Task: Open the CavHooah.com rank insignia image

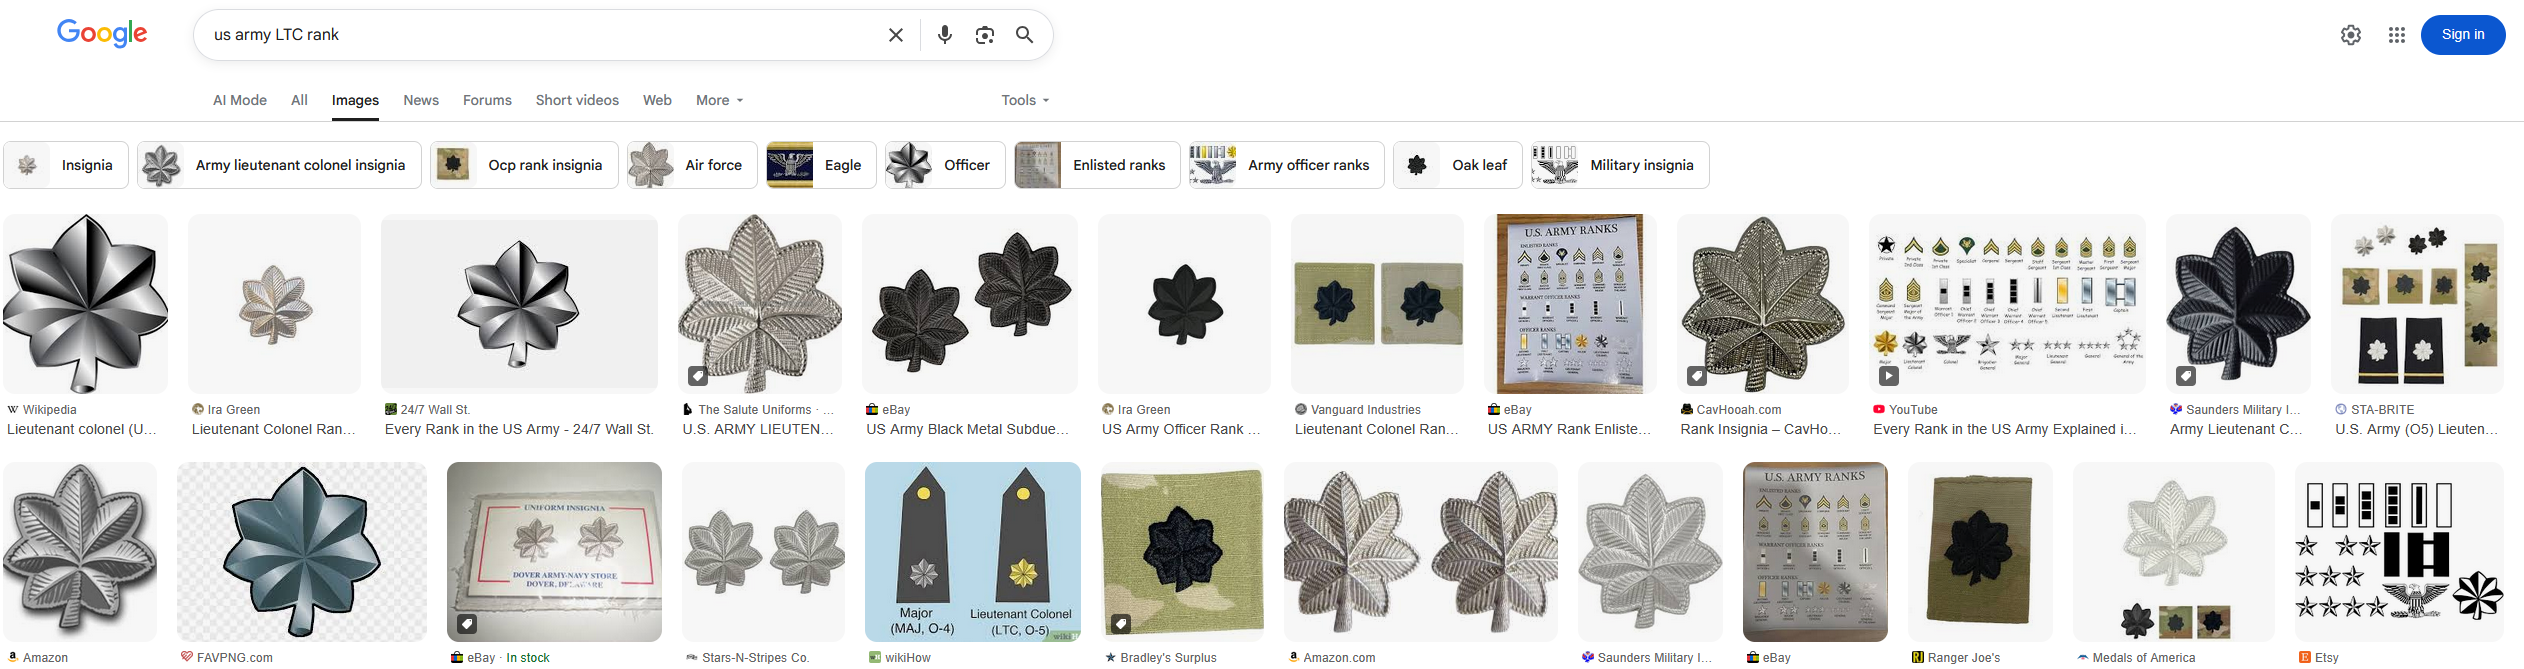Action: pyautogui.click(x=1763, y=303)
